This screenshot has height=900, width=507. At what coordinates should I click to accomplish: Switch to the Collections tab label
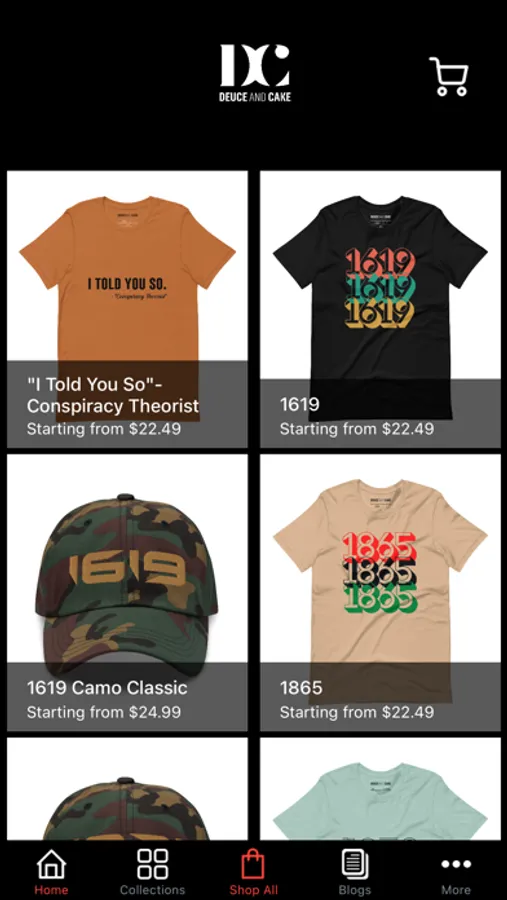152,890
